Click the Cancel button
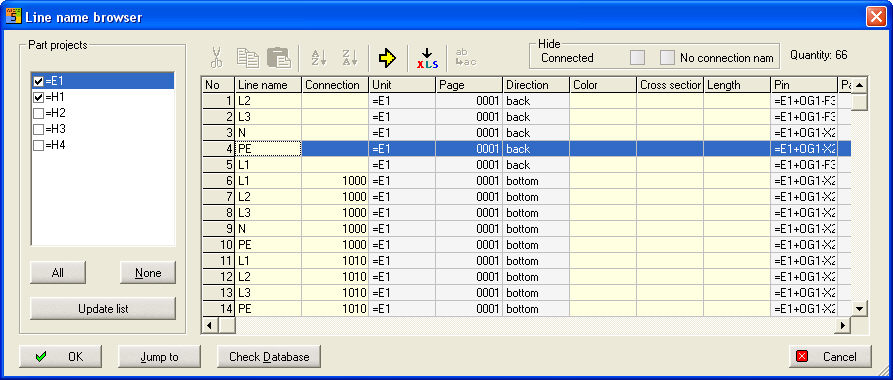Screen dimensions: 893x380 click(830, 357)
